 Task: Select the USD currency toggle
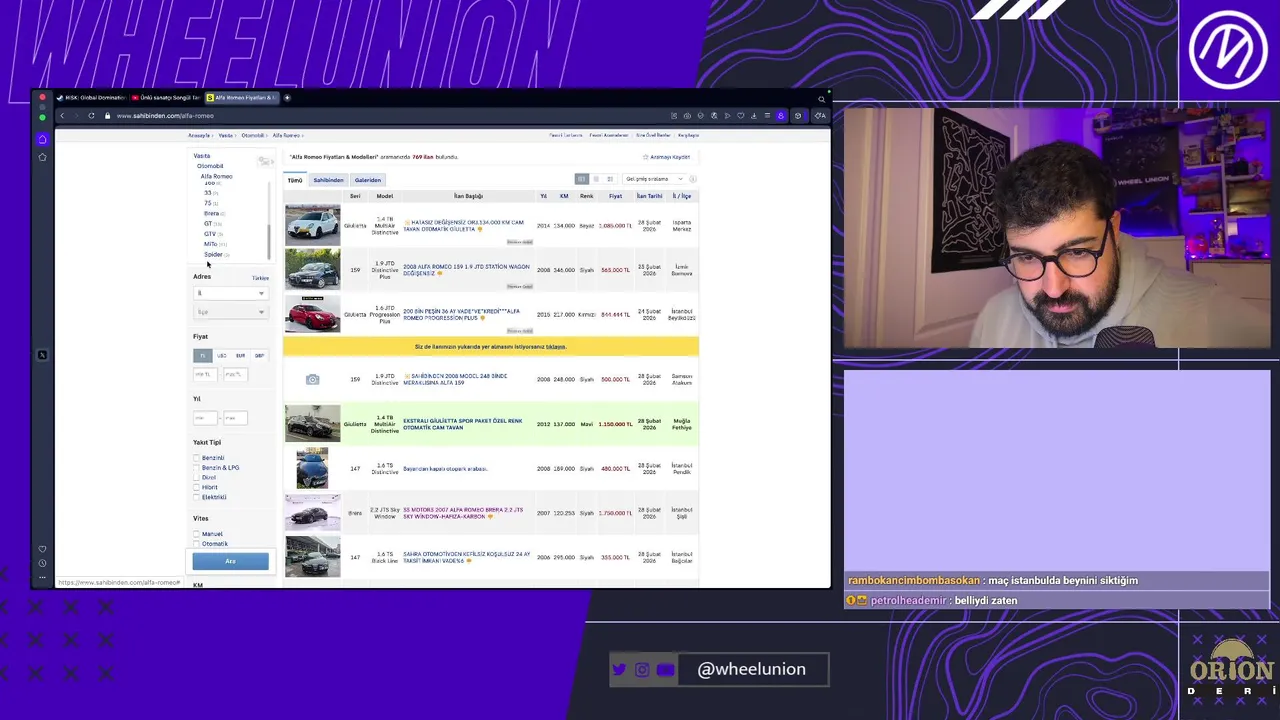(x=221, y=355)
